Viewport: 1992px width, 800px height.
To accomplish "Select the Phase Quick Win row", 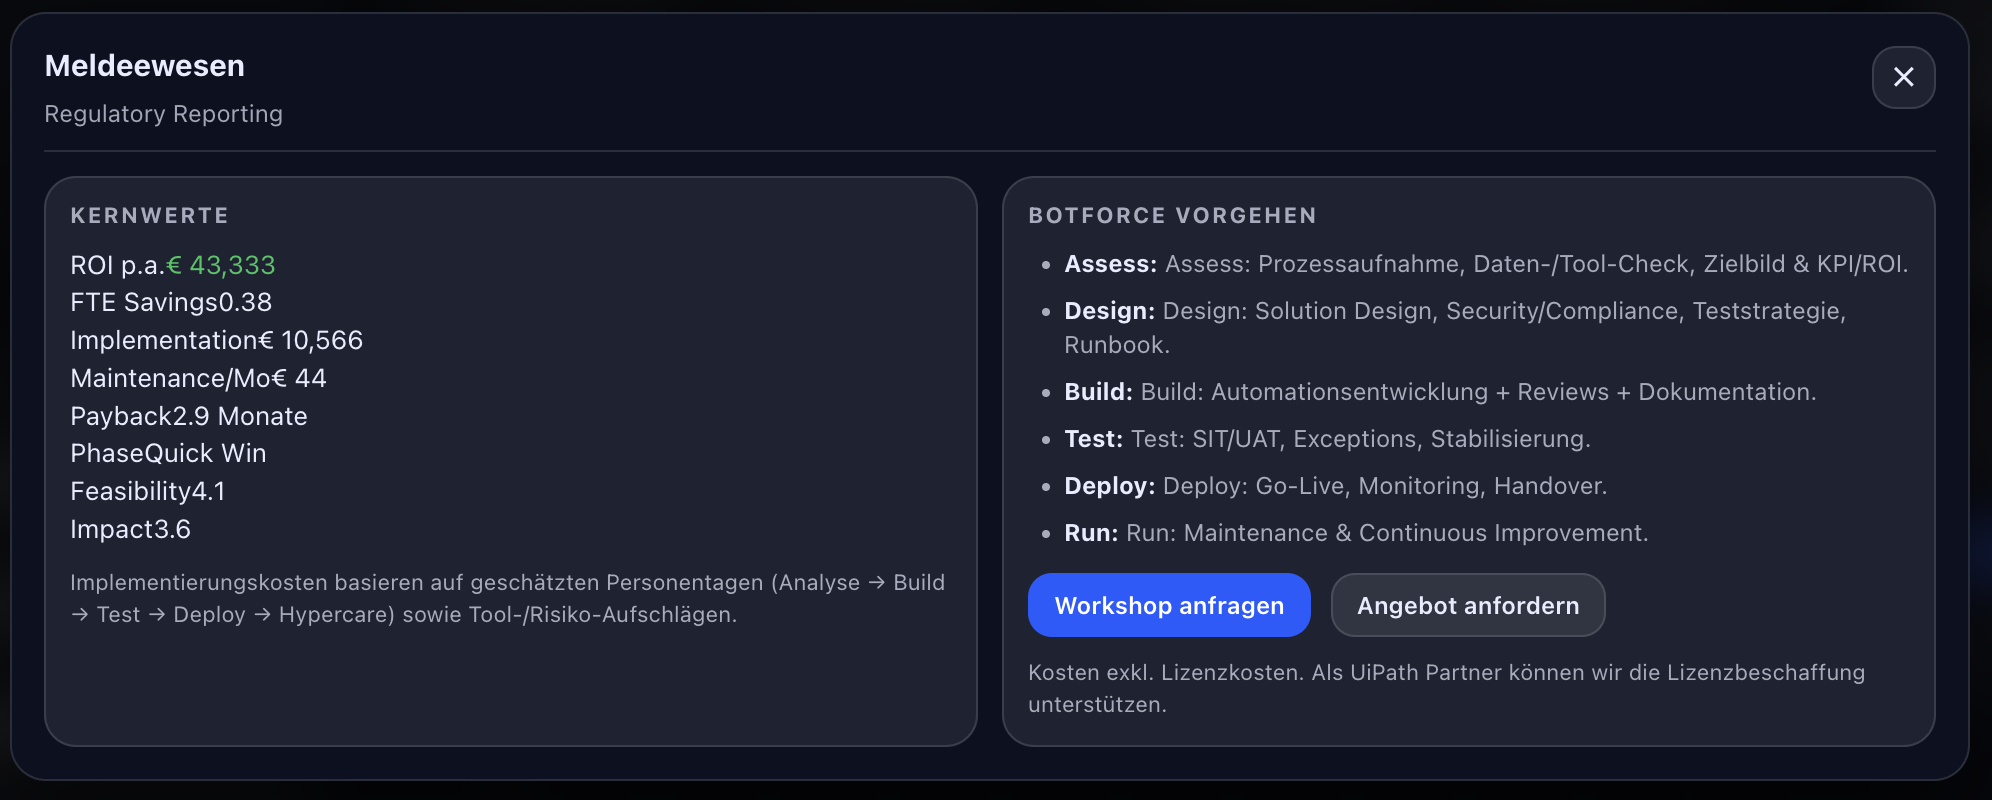I will click(x=168, y=453).
